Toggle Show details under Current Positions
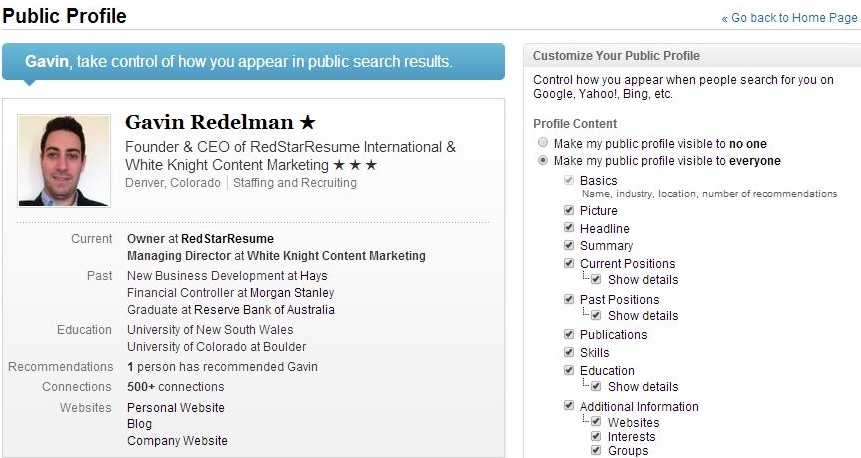Image resolution: width=861 pixels, height=458 pixels. (x=596, y=279)
